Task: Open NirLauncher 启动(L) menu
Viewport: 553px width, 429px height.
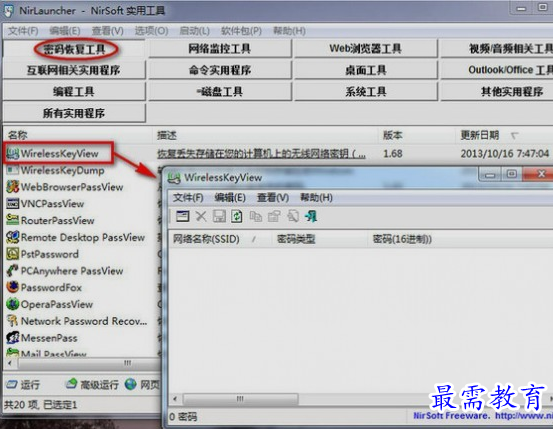Action: 194,31
